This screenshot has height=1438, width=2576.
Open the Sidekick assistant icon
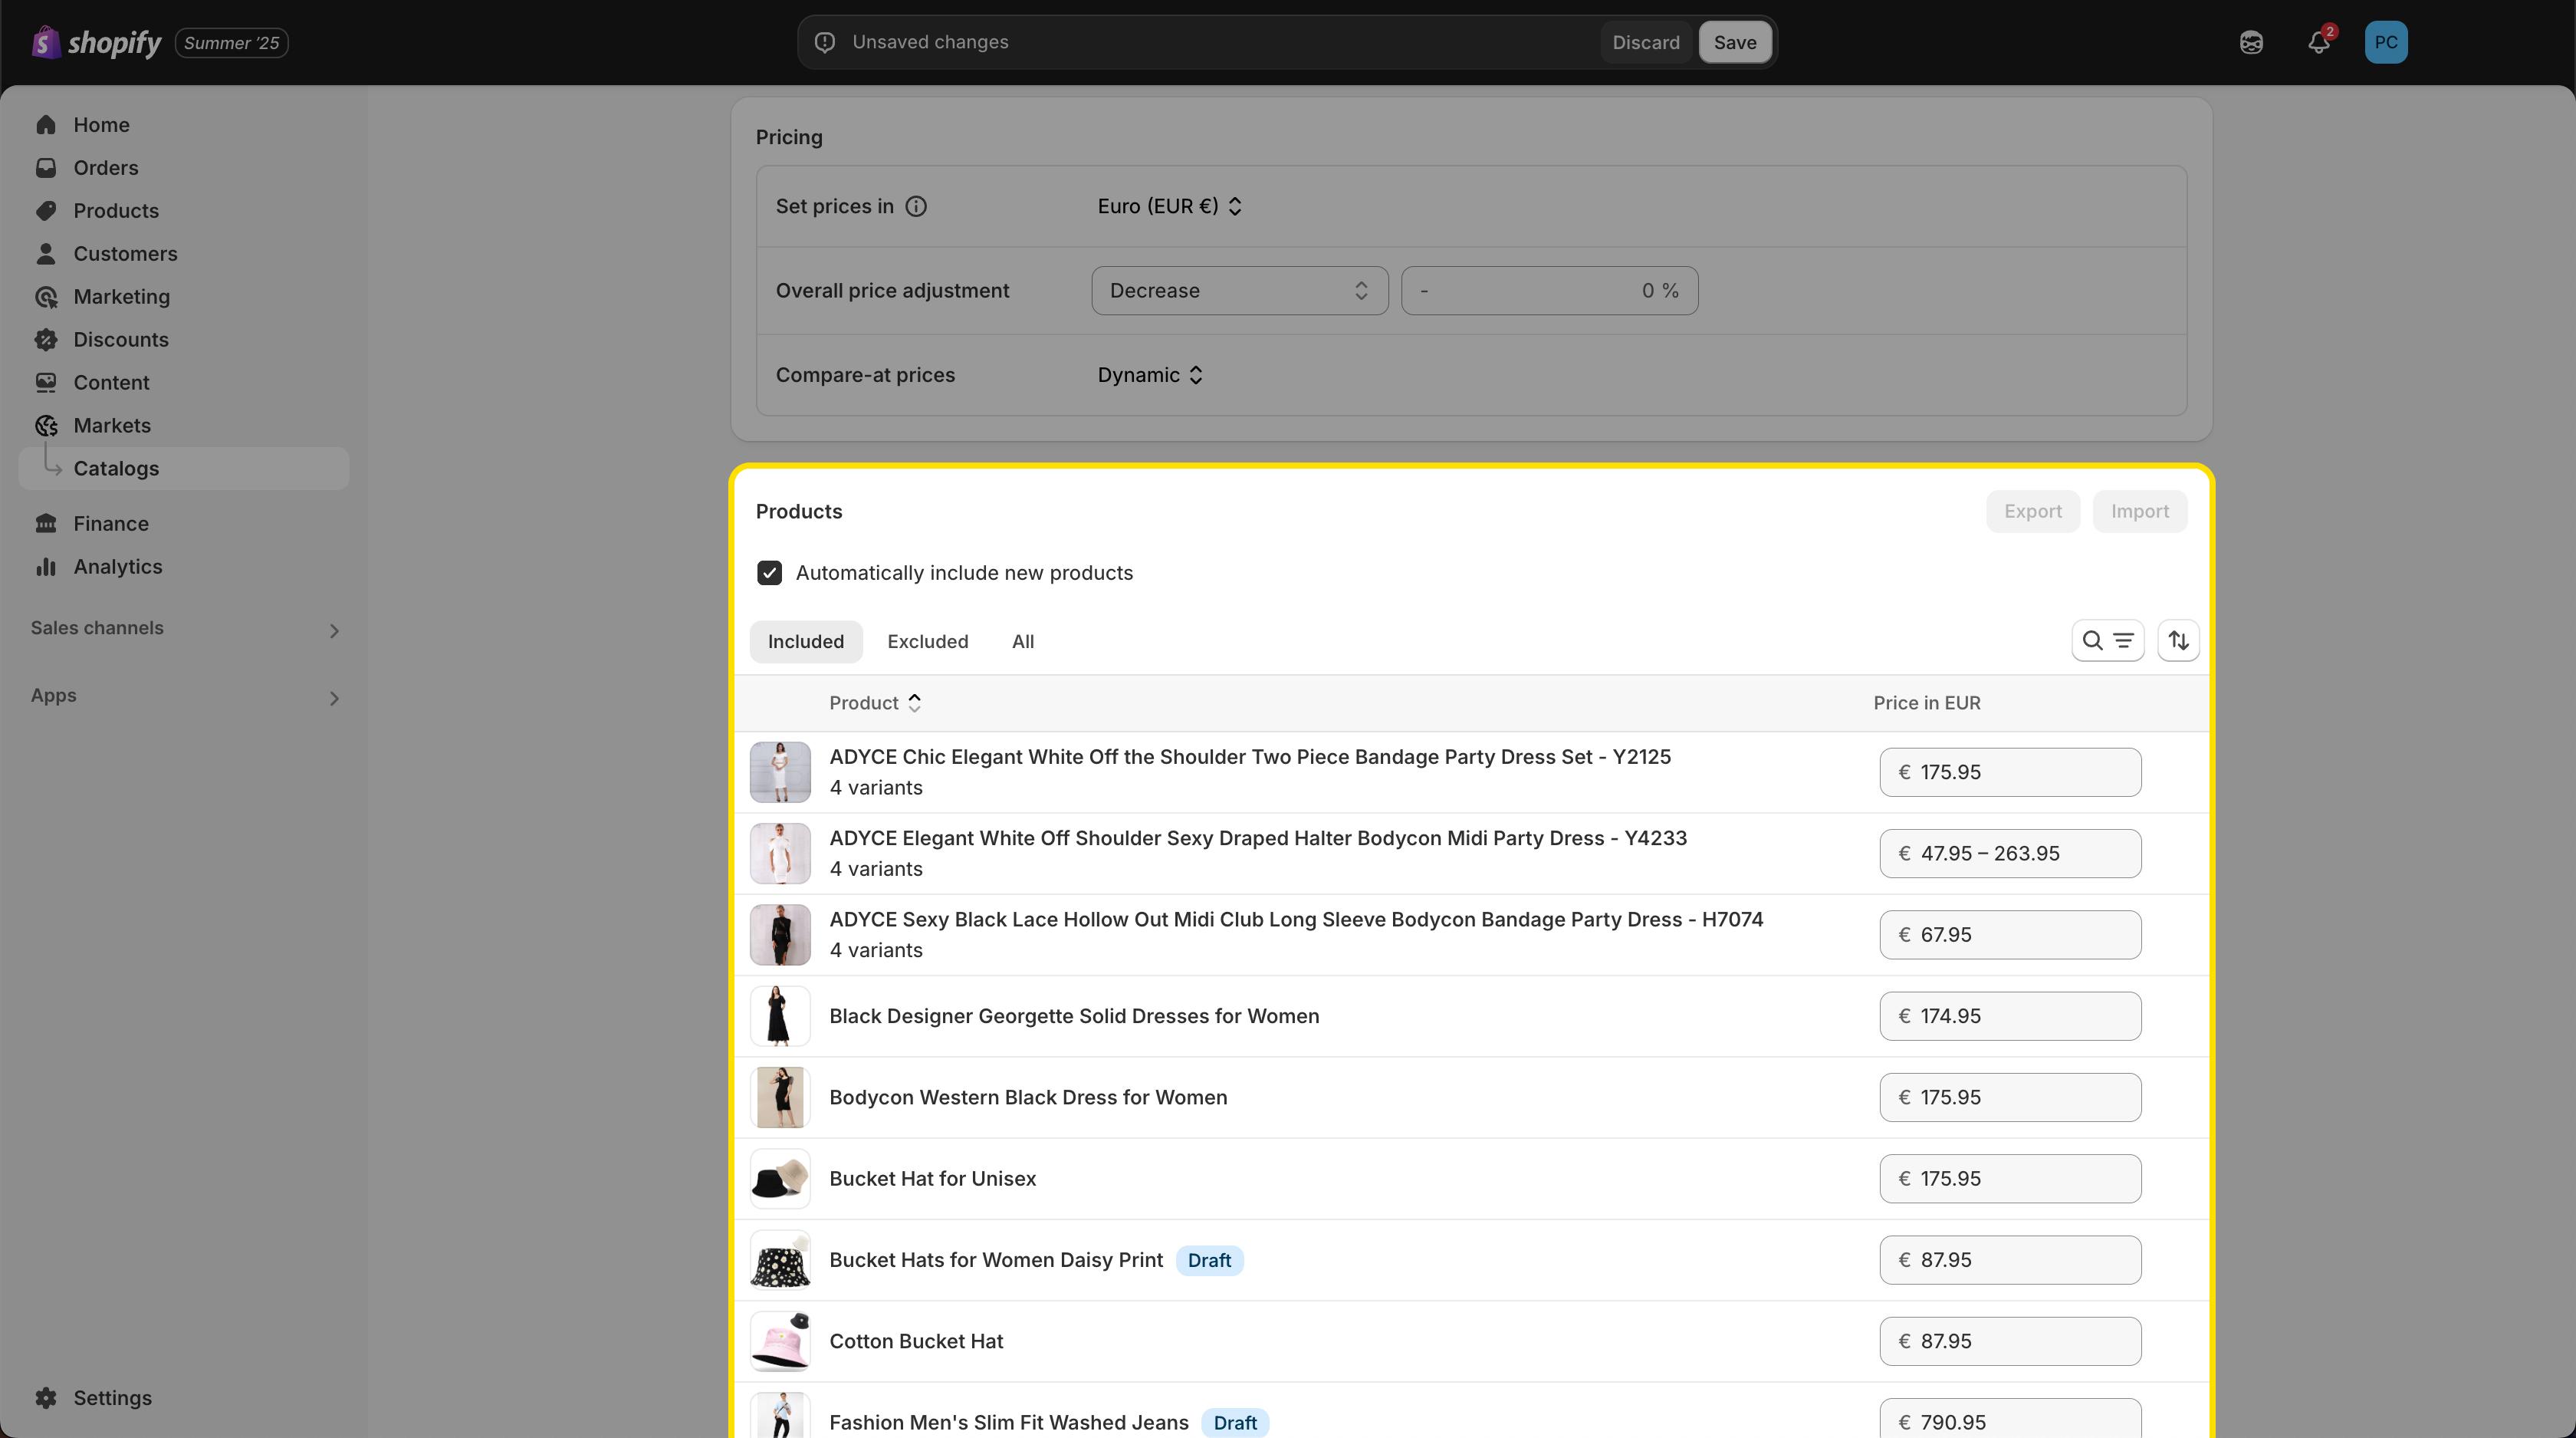pos(2251,42)
